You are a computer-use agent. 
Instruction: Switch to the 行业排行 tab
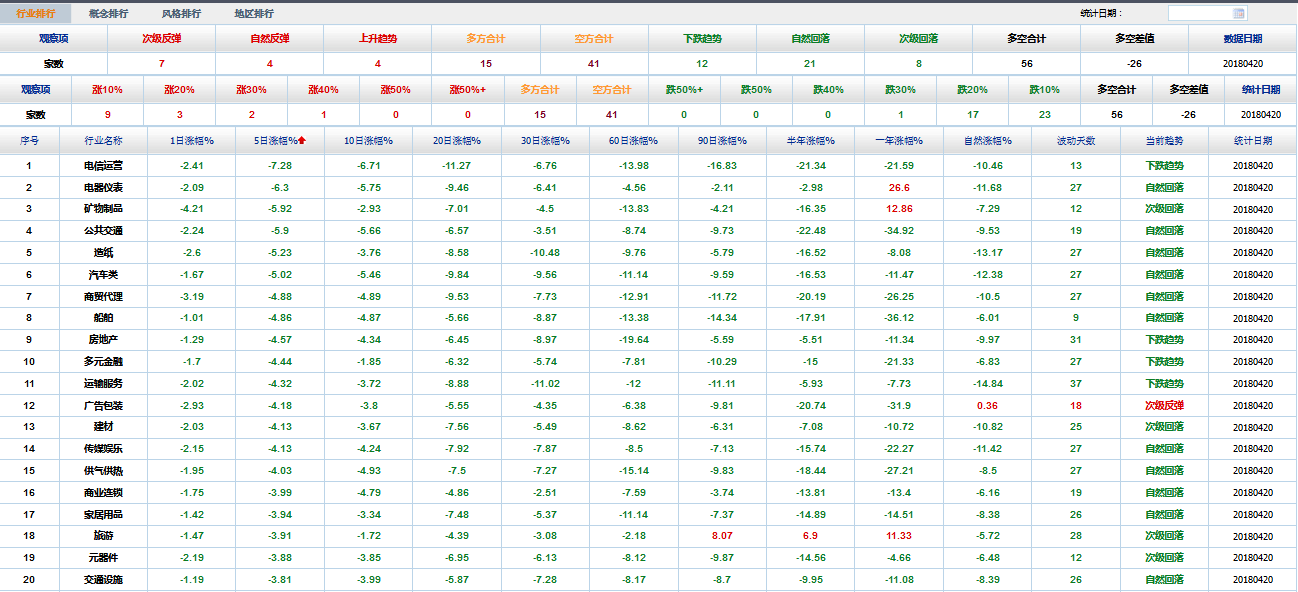[x=36, y=14]
